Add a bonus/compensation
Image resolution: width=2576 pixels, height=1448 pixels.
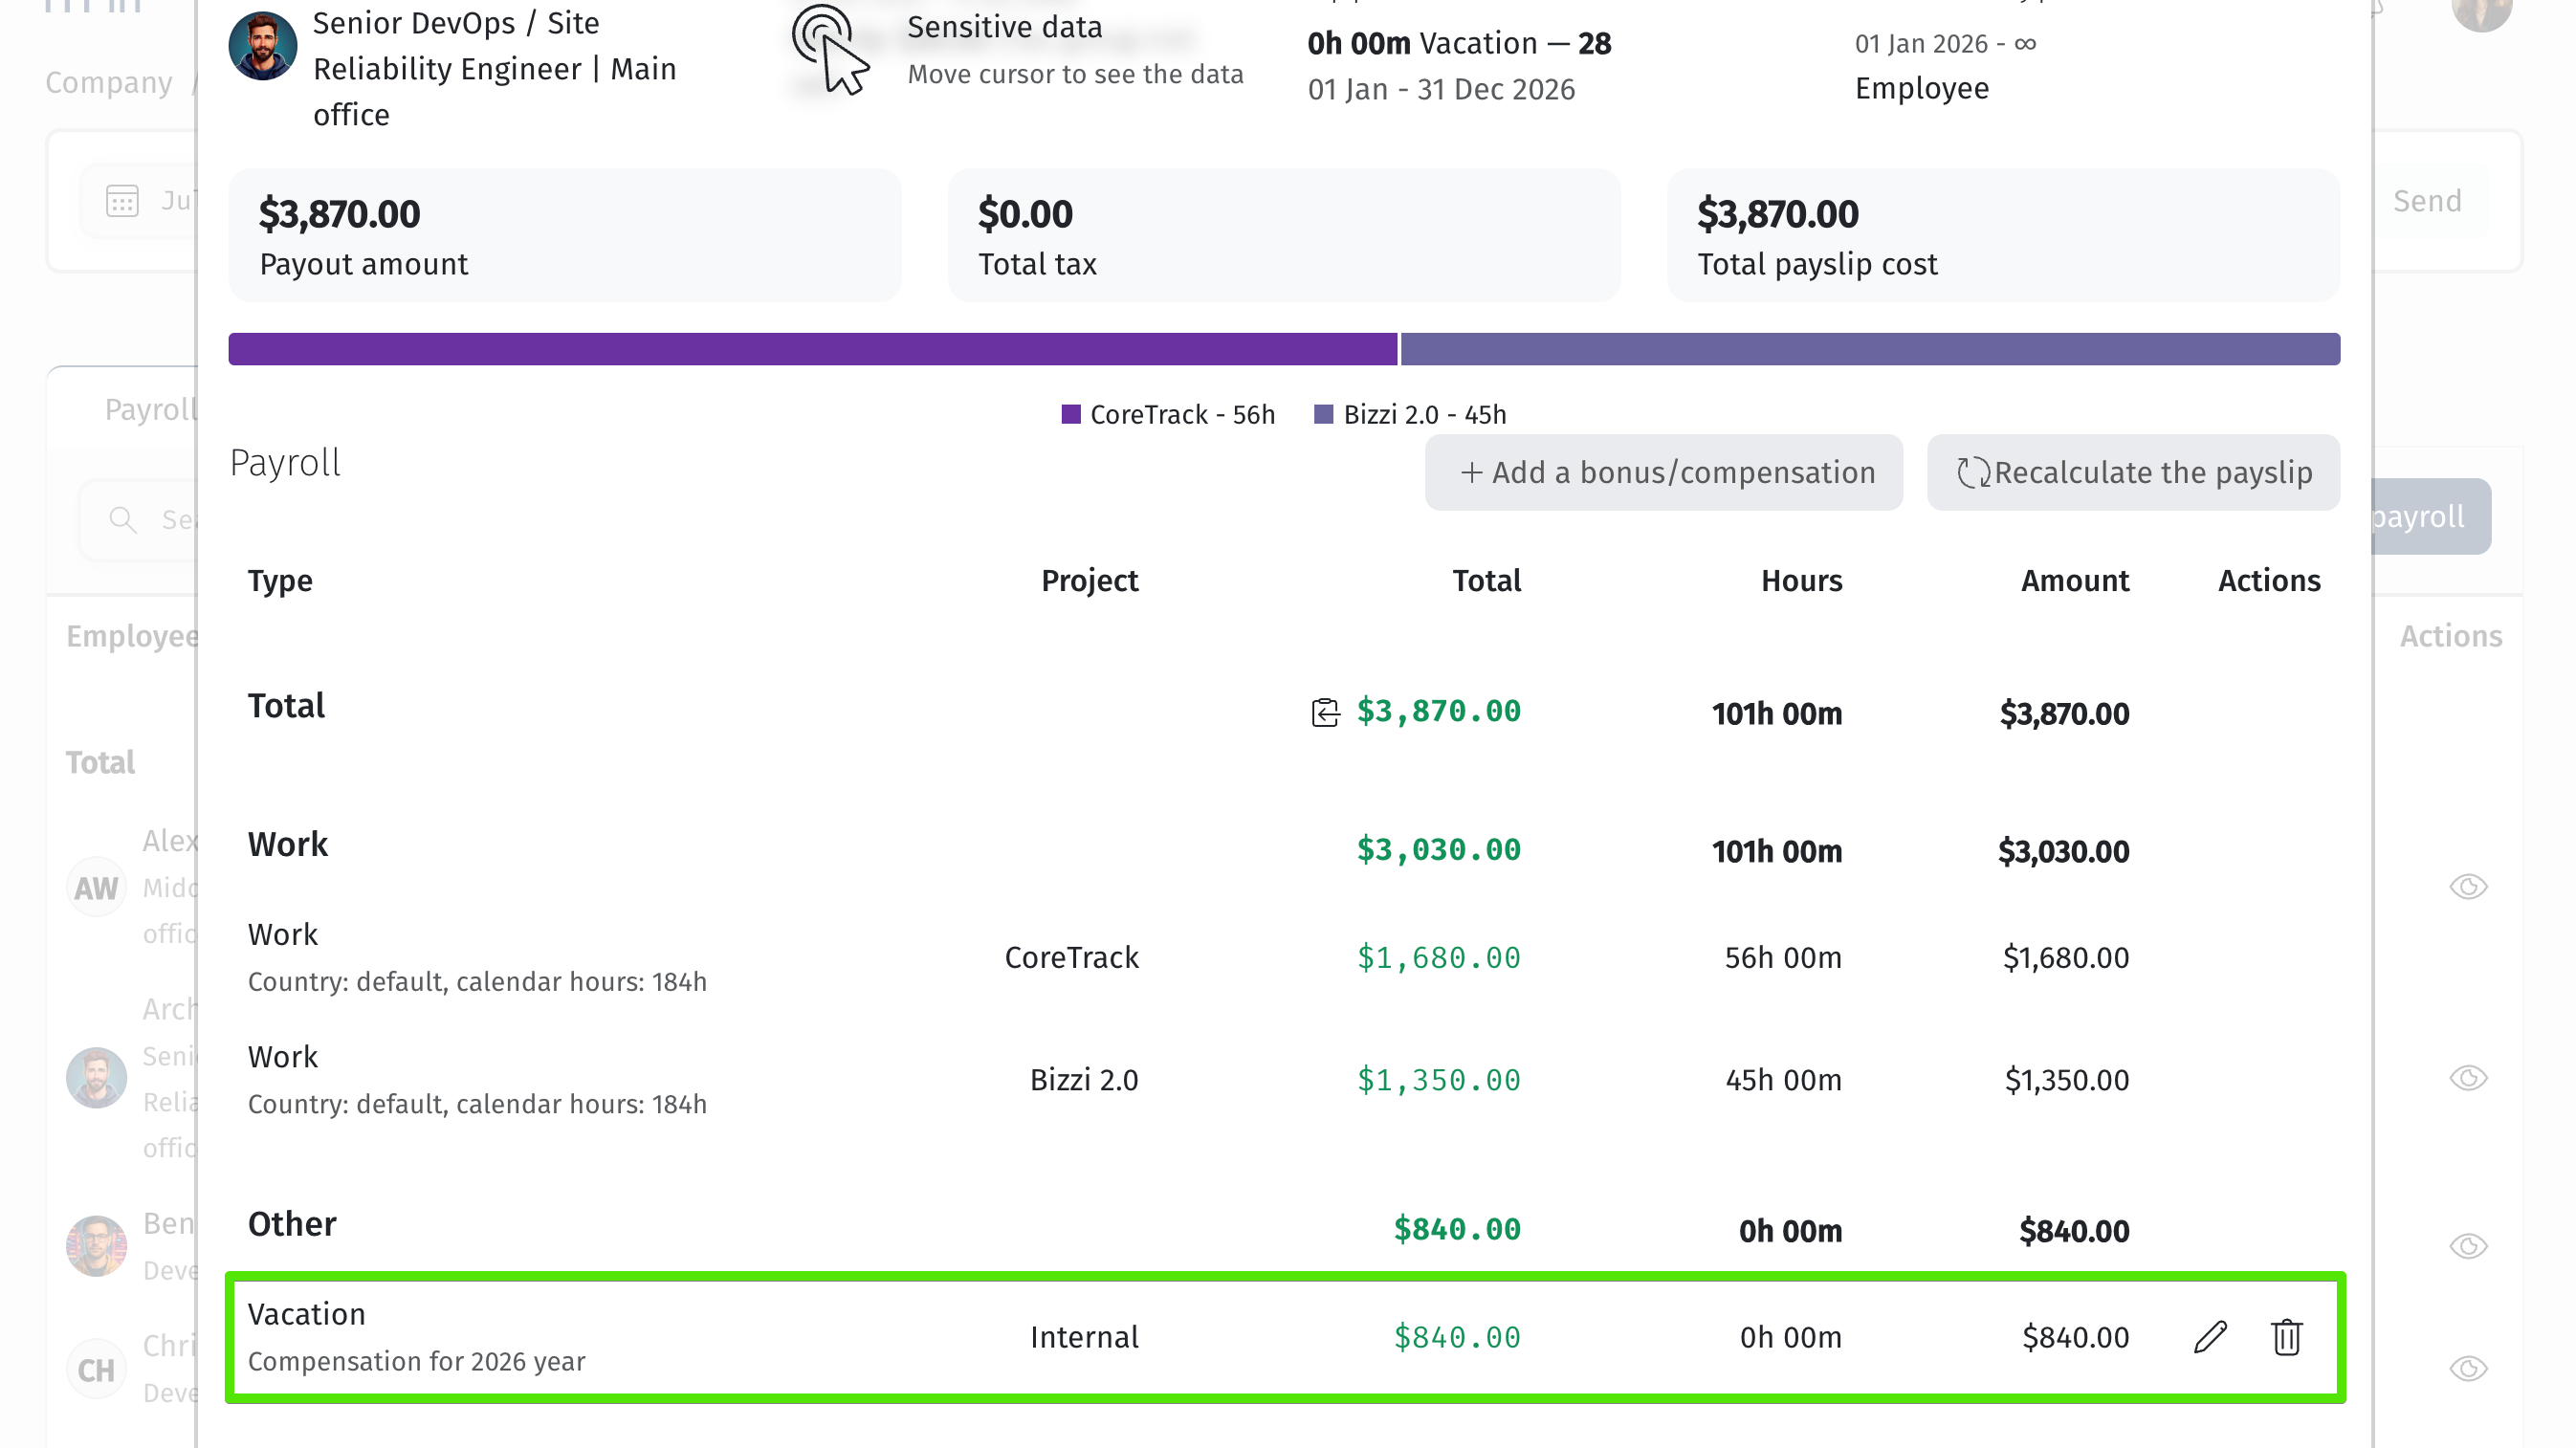pos(1664,472)
